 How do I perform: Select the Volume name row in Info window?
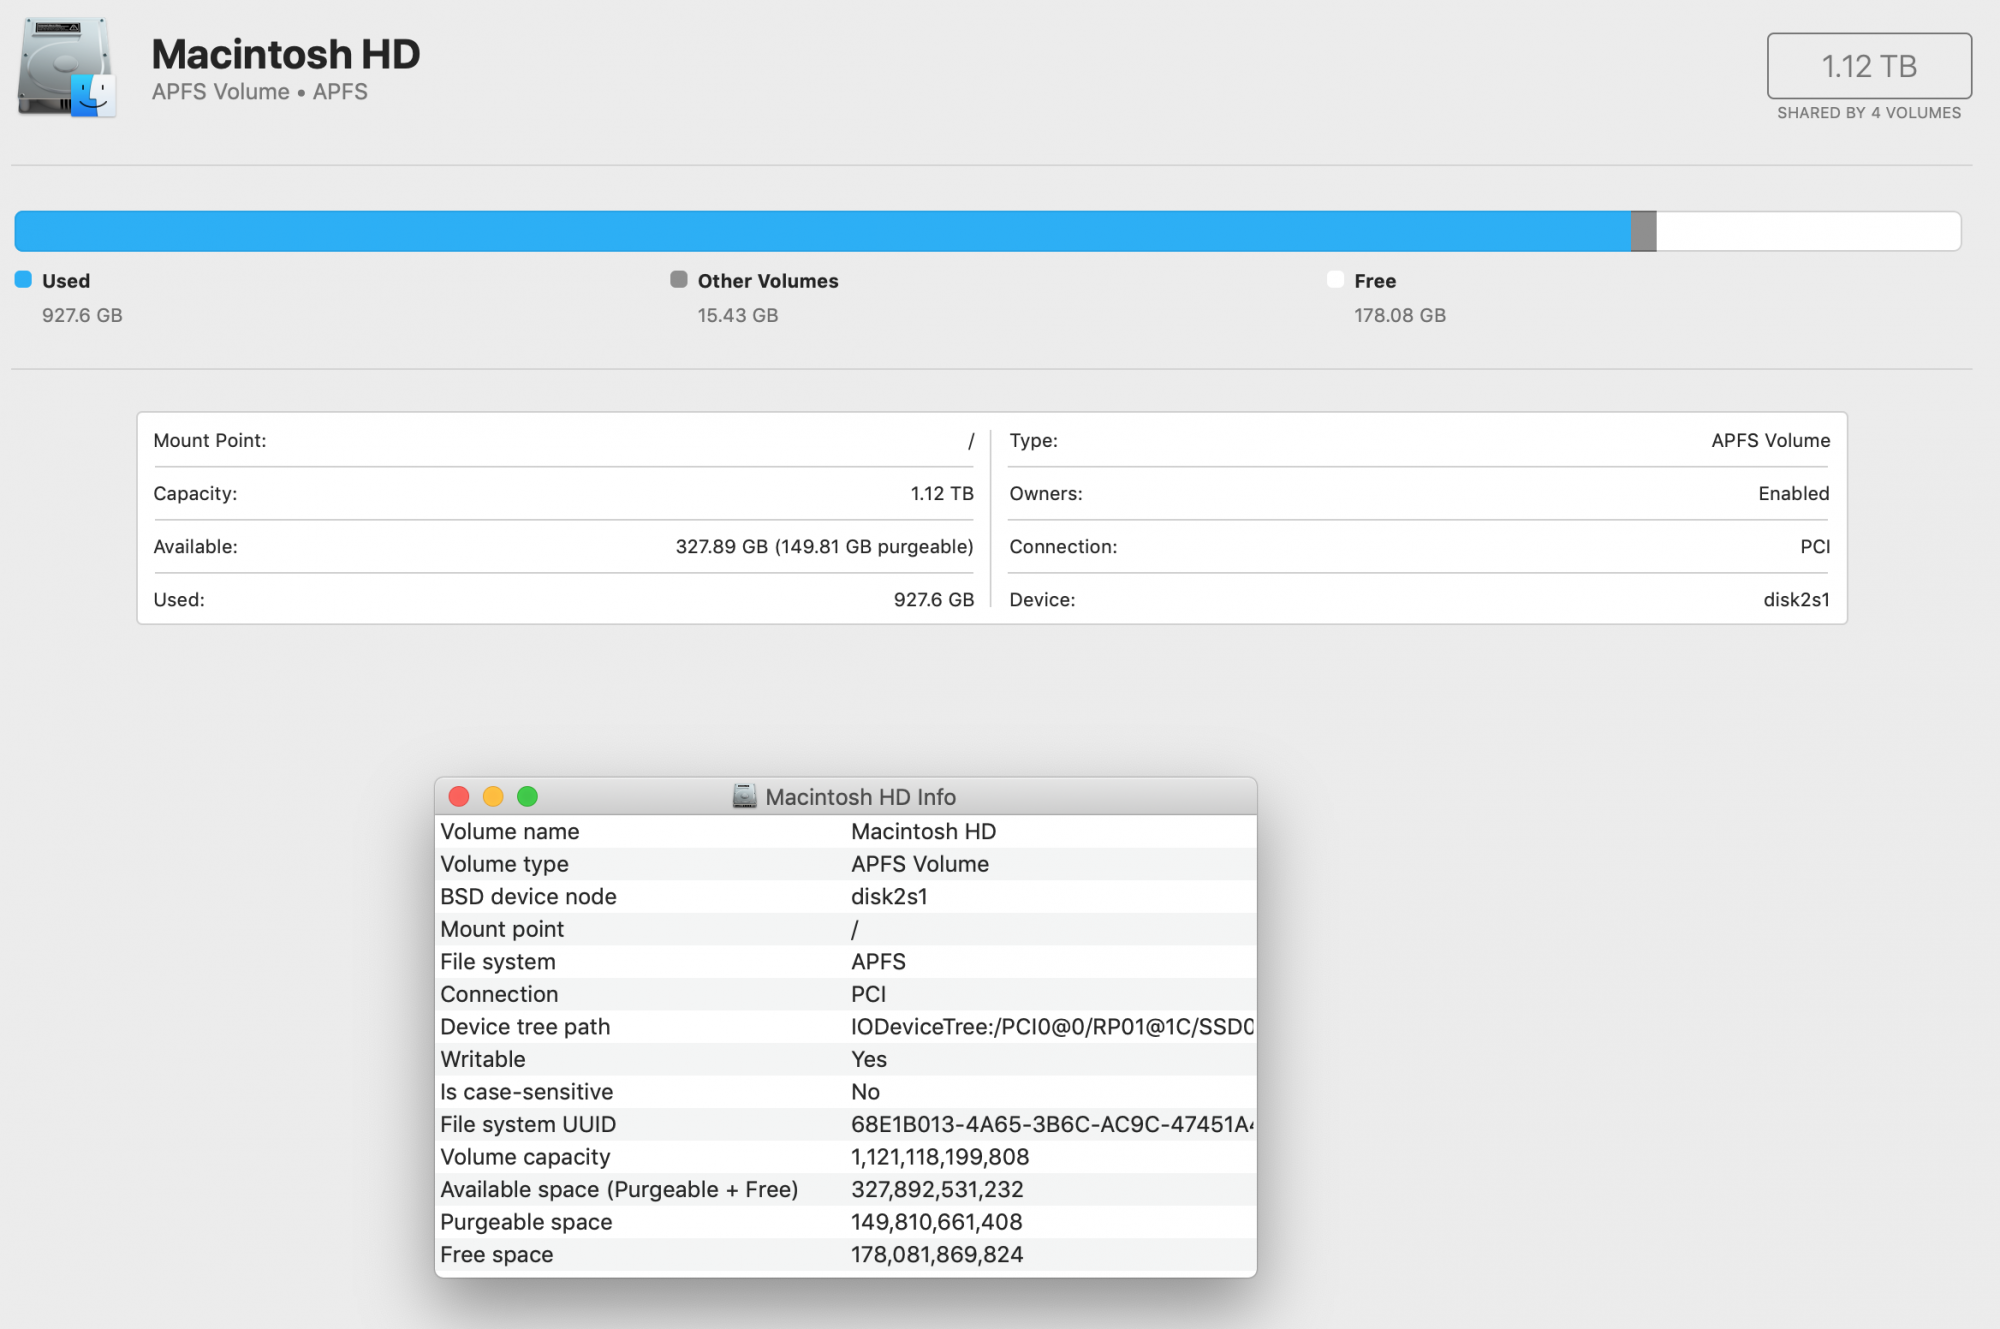846,831
